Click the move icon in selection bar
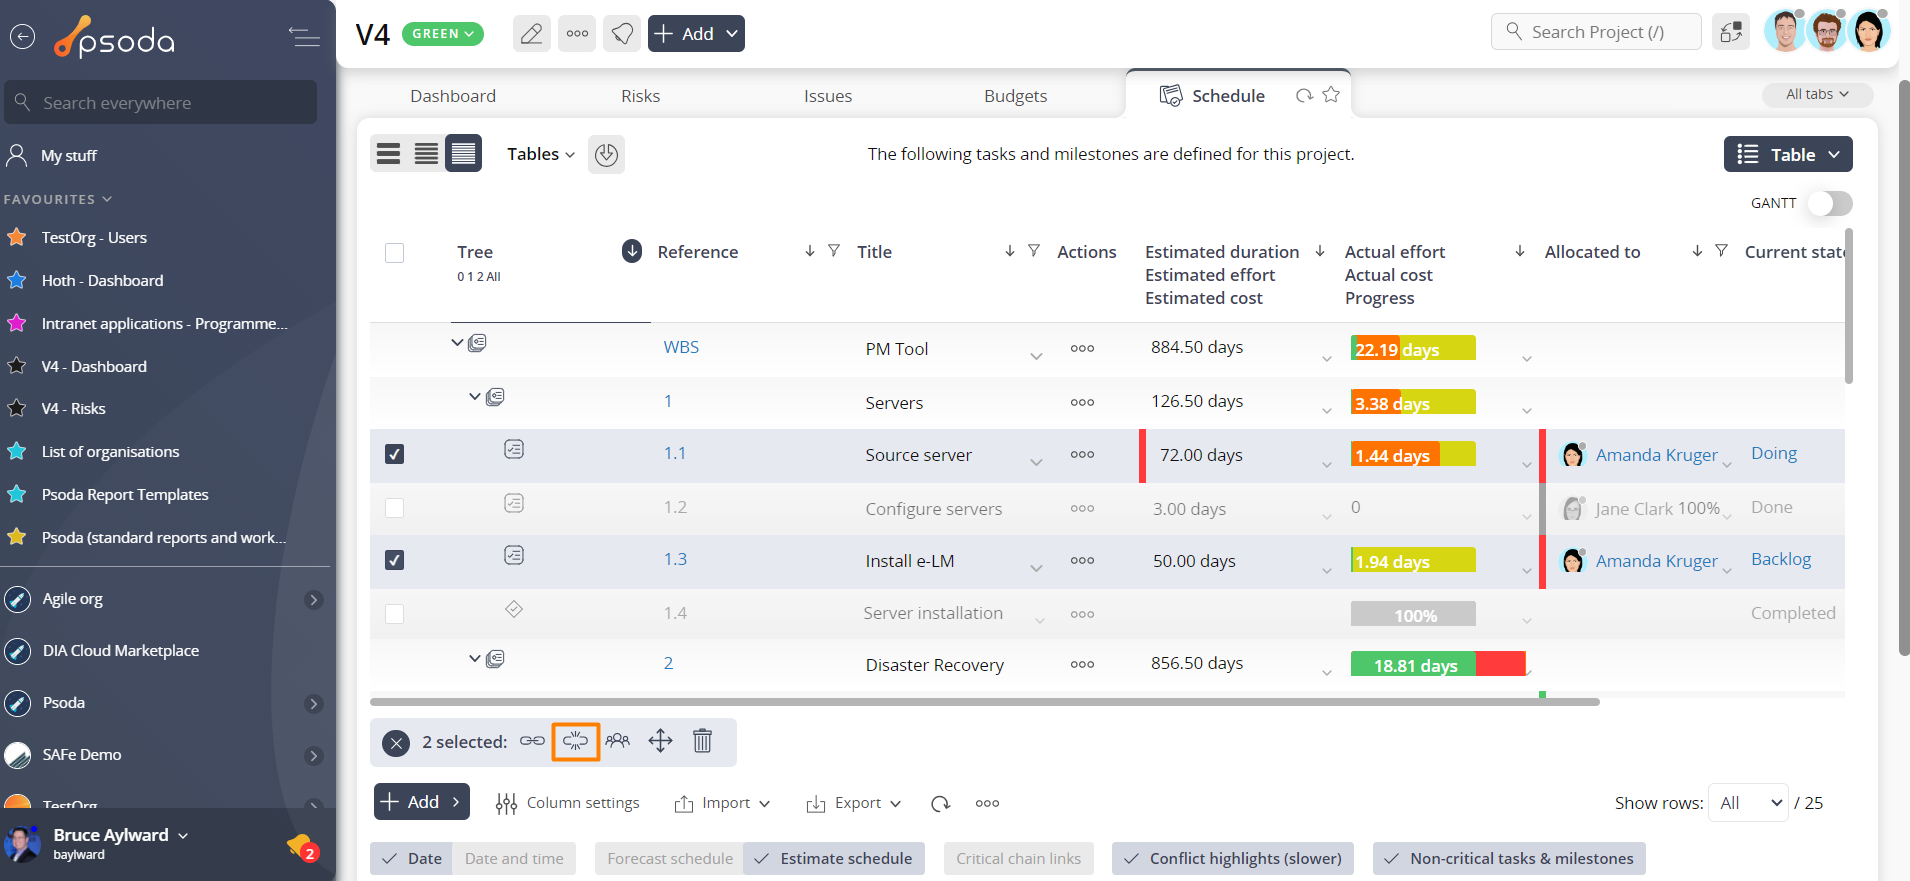The width and height of the screenshot is (1910, 881). pyautogui.click(x=660, y=741)
